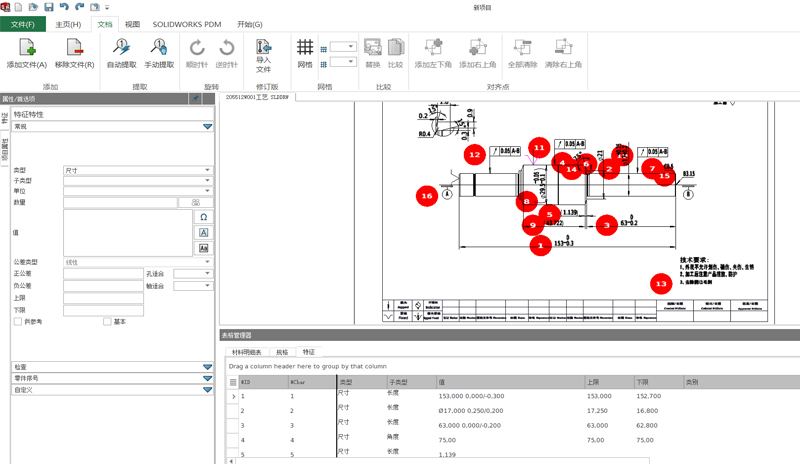The height and width of the screenshot is (464, 800).
Task: Run 自动提取 auto extract tool
Action: click(121, 47)
